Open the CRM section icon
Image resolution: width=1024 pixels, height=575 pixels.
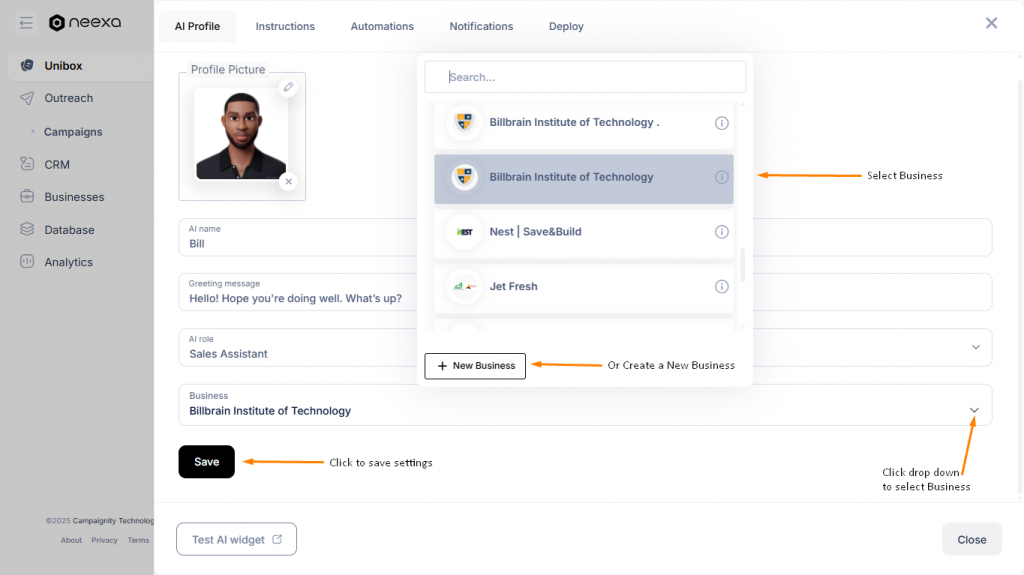point(27,164)
